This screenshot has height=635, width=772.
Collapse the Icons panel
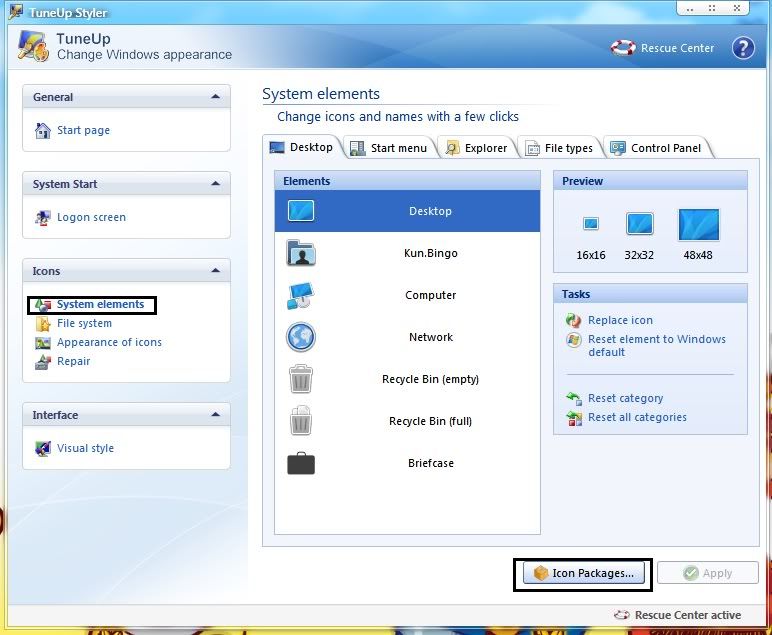coord(215,271)
